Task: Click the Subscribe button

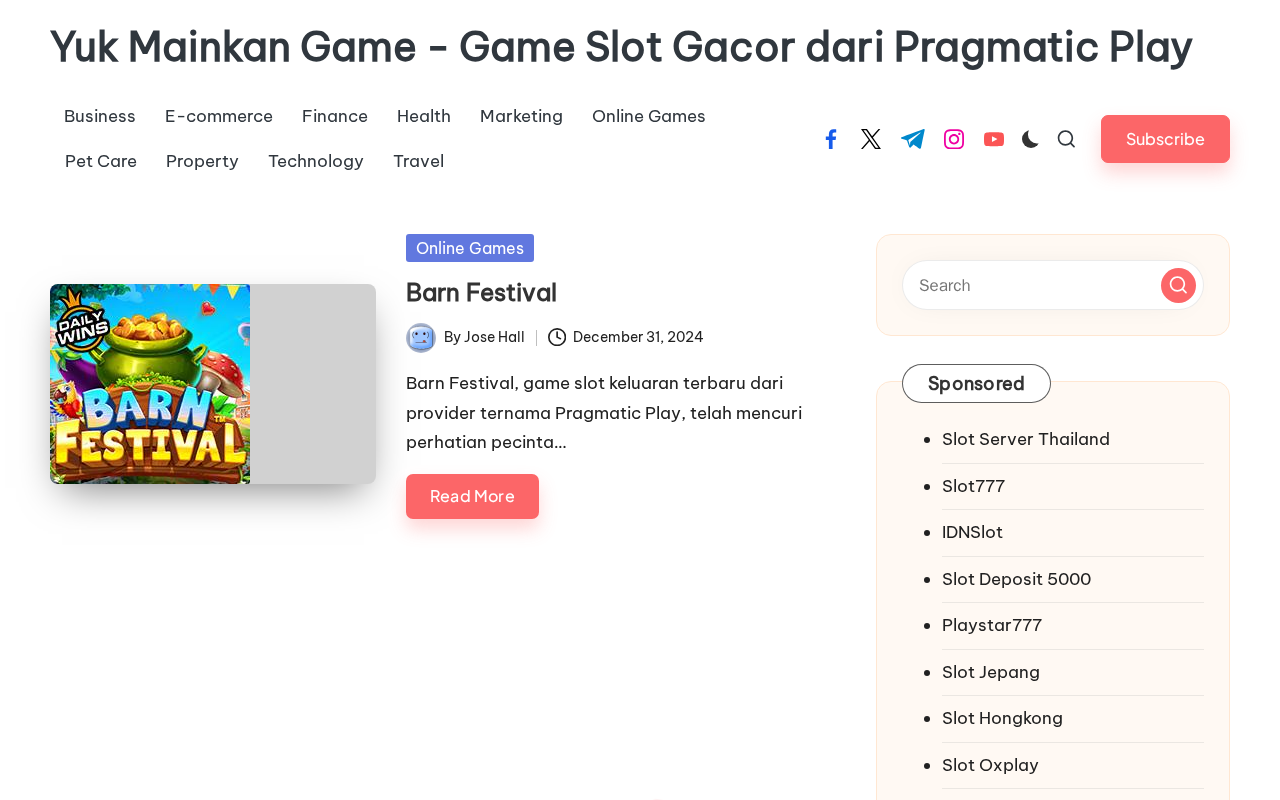Action: (1165, 139)
